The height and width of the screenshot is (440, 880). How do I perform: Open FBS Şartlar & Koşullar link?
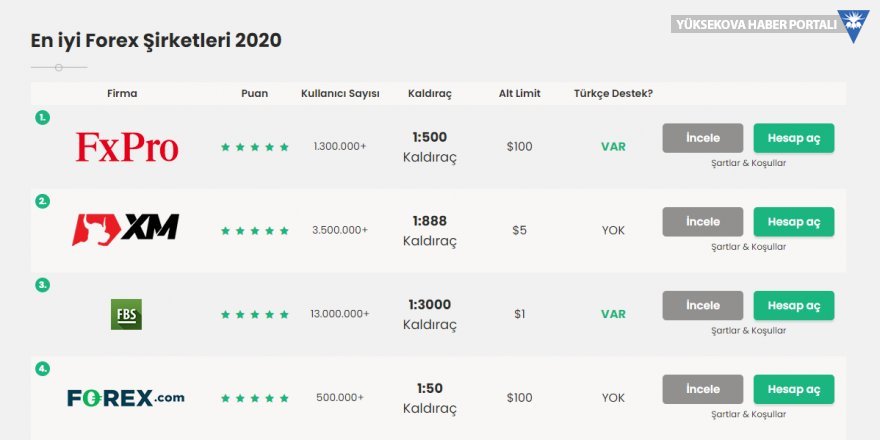[x=748, y=330]
